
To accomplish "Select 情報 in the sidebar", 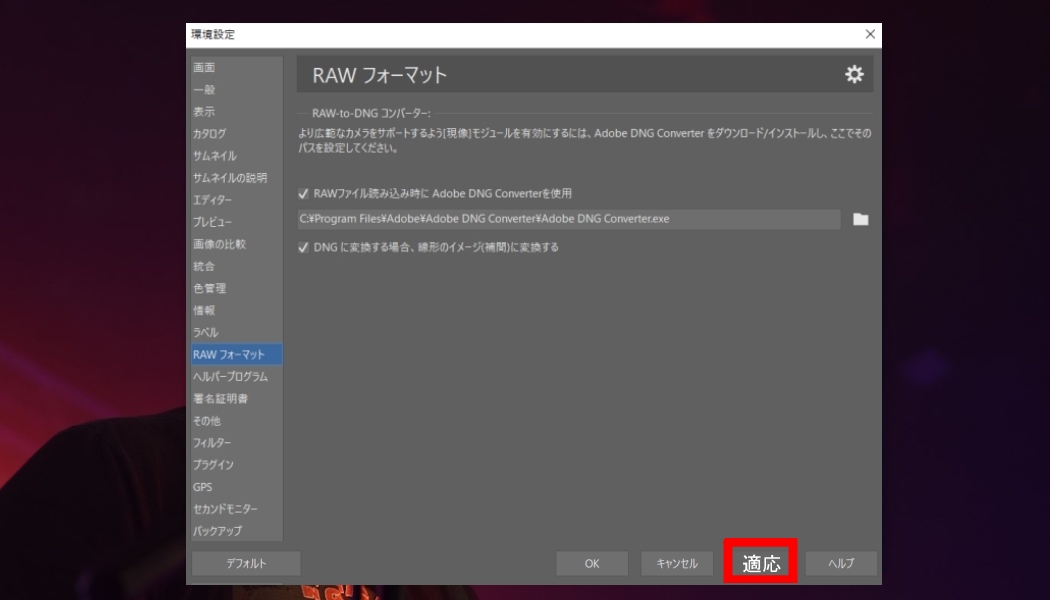I will (x=236, y=311).
